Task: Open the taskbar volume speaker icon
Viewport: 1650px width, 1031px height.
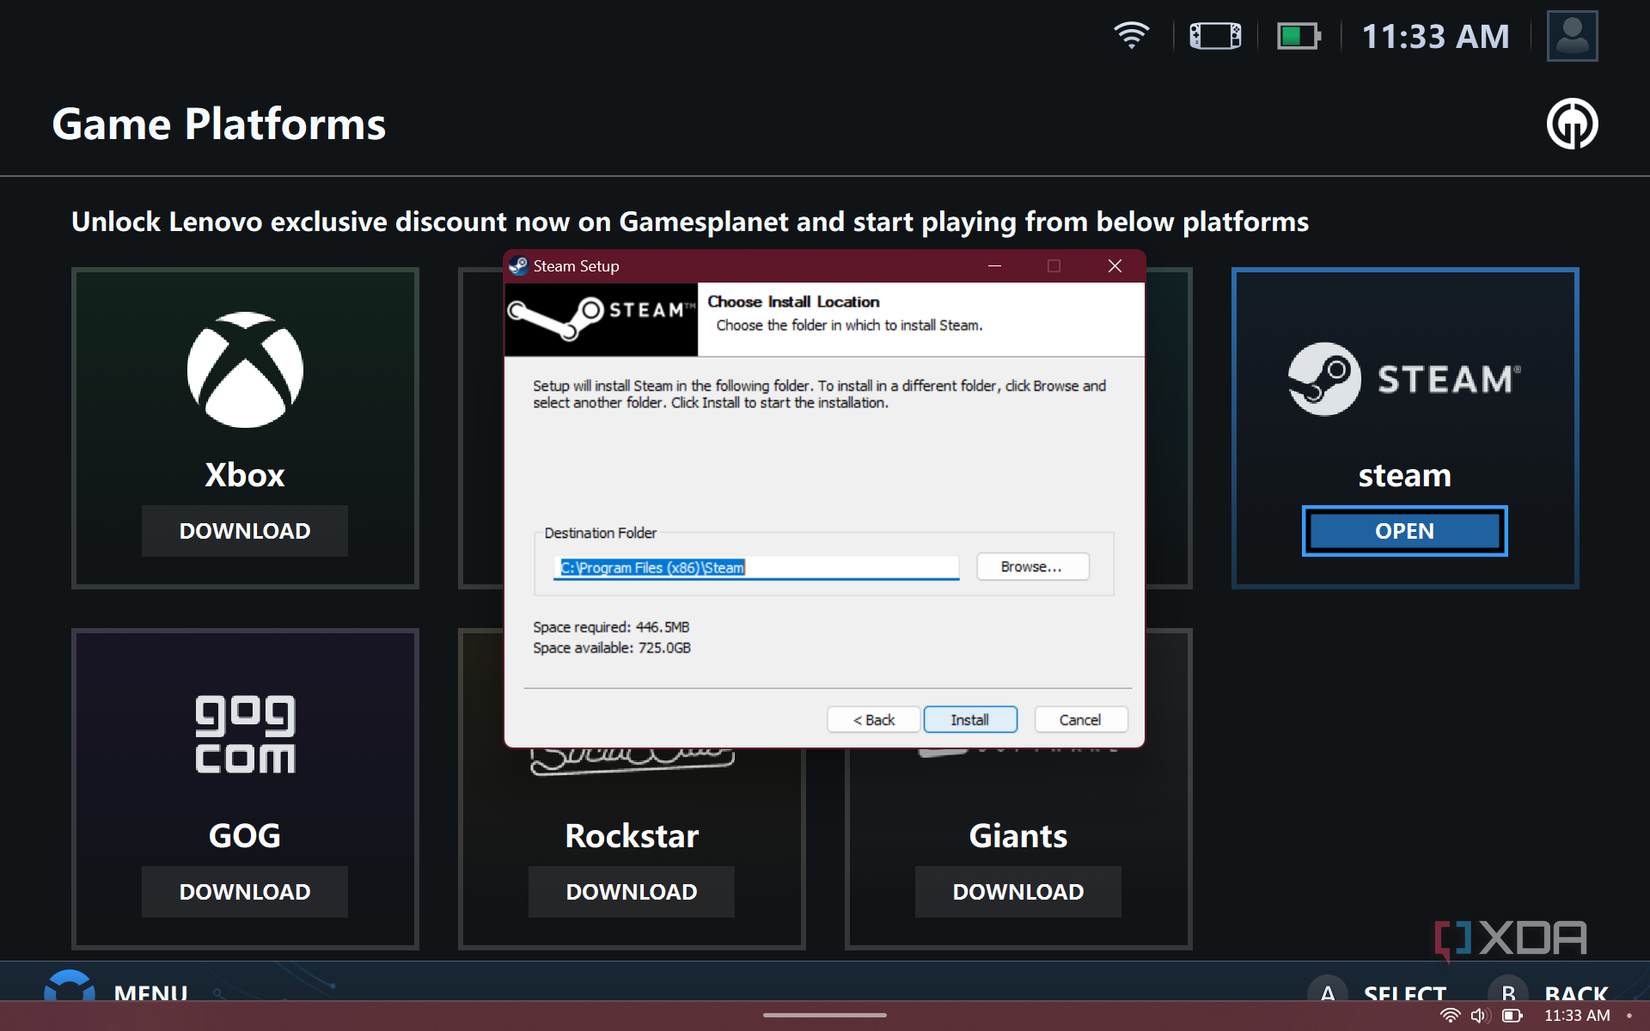Action: (1480, 1016)
